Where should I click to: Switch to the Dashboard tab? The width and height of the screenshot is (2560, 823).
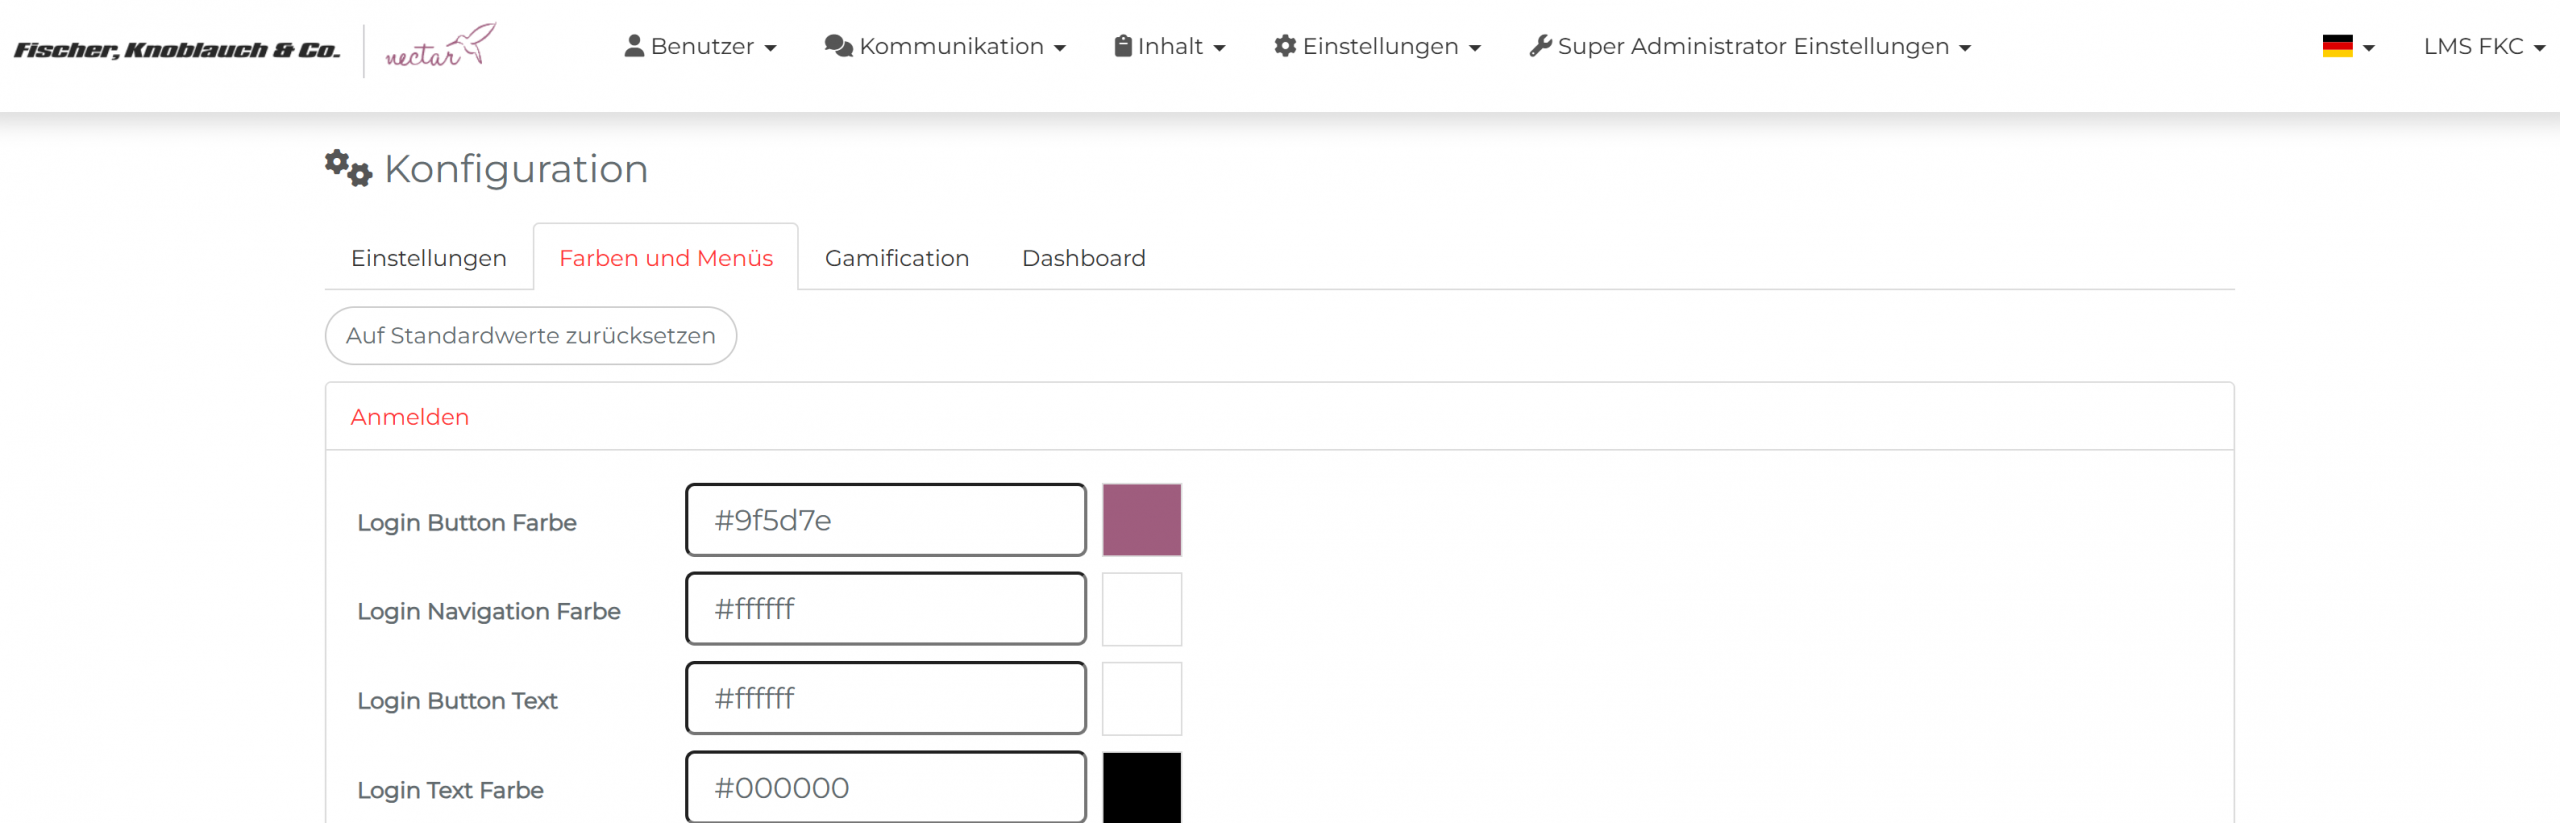point(1083,258)
